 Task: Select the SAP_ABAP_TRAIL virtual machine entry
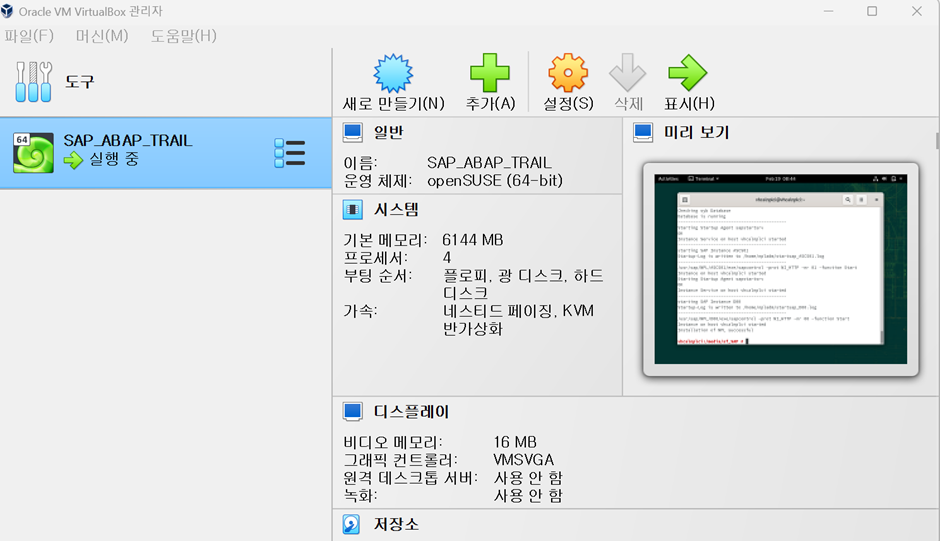point(165,153)
